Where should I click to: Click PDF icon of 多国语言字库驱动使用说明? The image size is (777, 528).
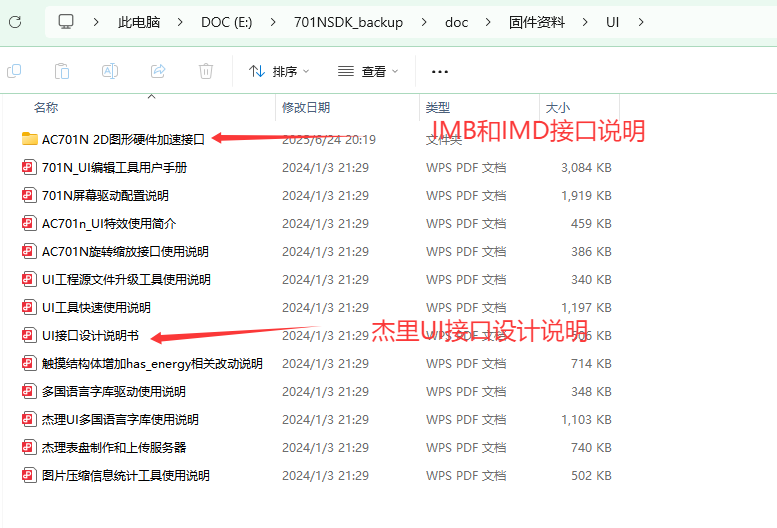click(x=29, y=391)
